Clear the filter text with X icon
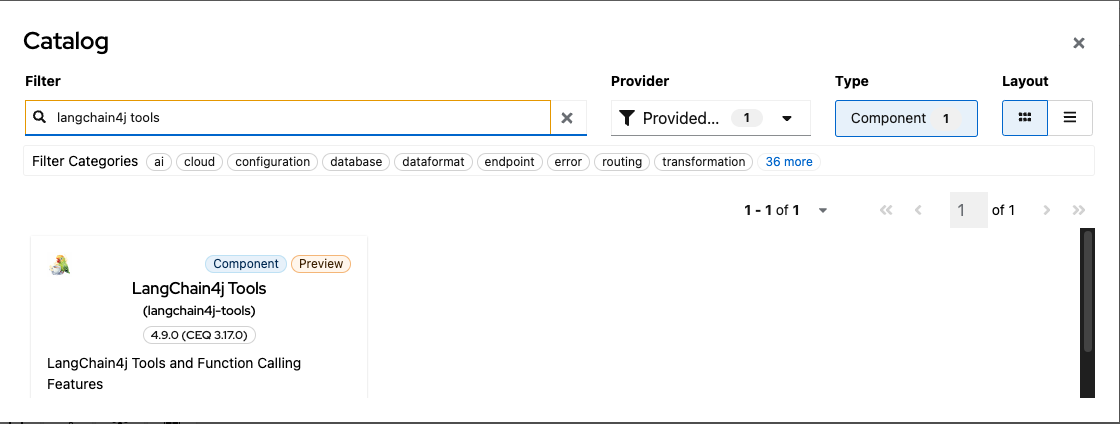Viewport: 1120px width, 424px height. [567, 118]
